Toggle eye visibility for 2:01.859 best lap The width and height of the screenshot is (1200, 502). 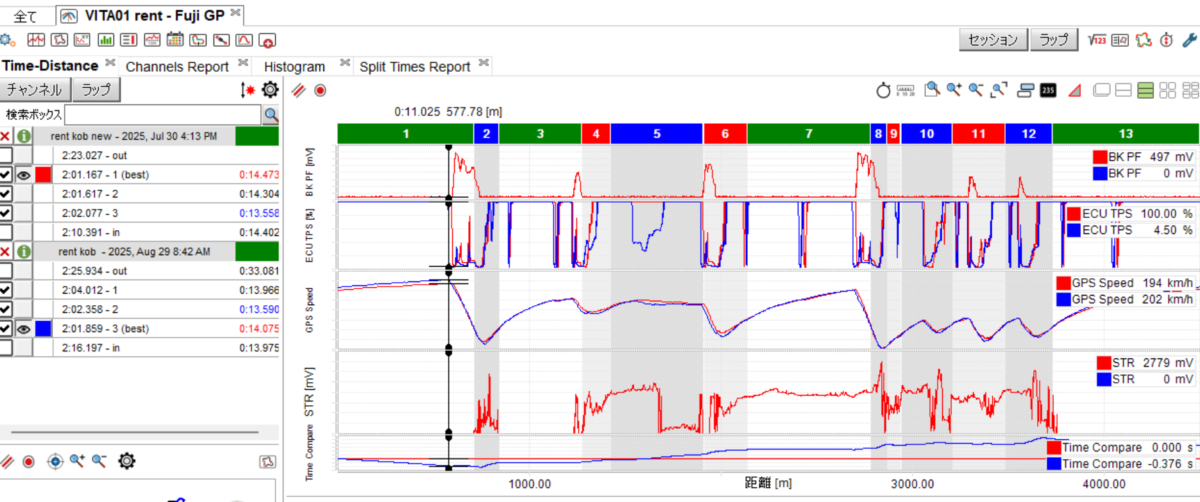(24, 328)
